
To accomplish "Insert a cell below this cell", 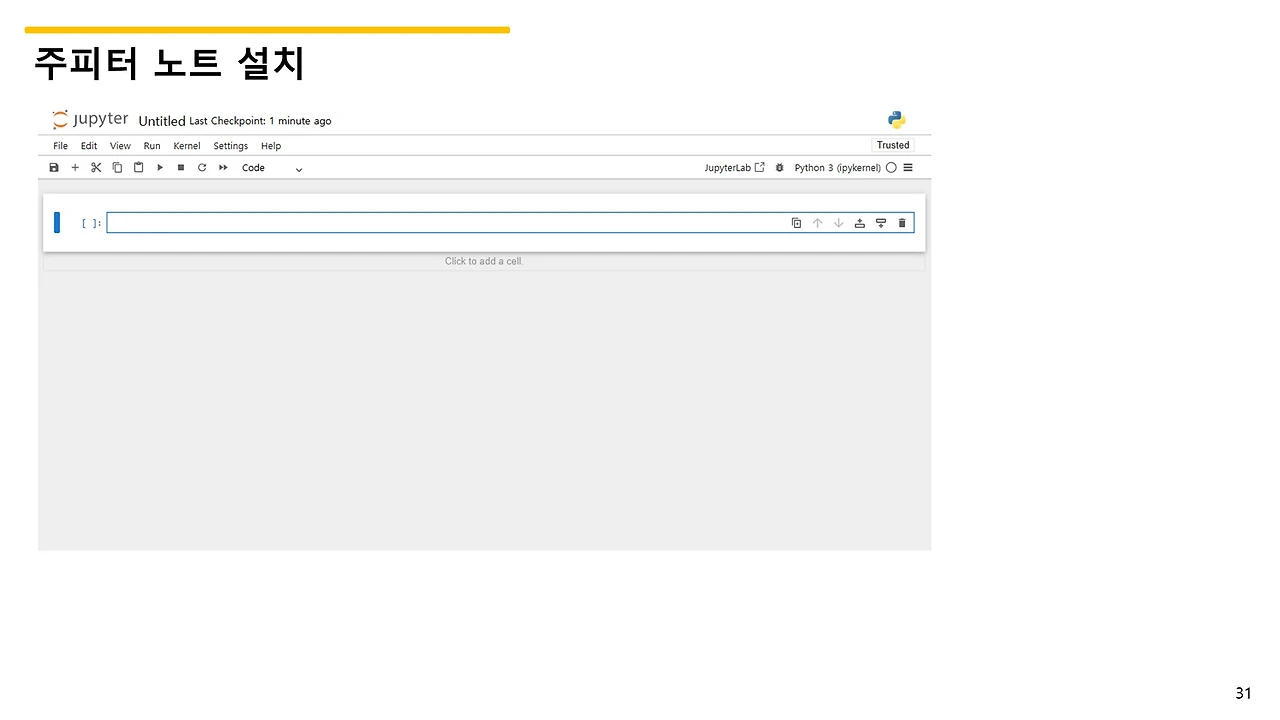I will [x=881, y=223].
